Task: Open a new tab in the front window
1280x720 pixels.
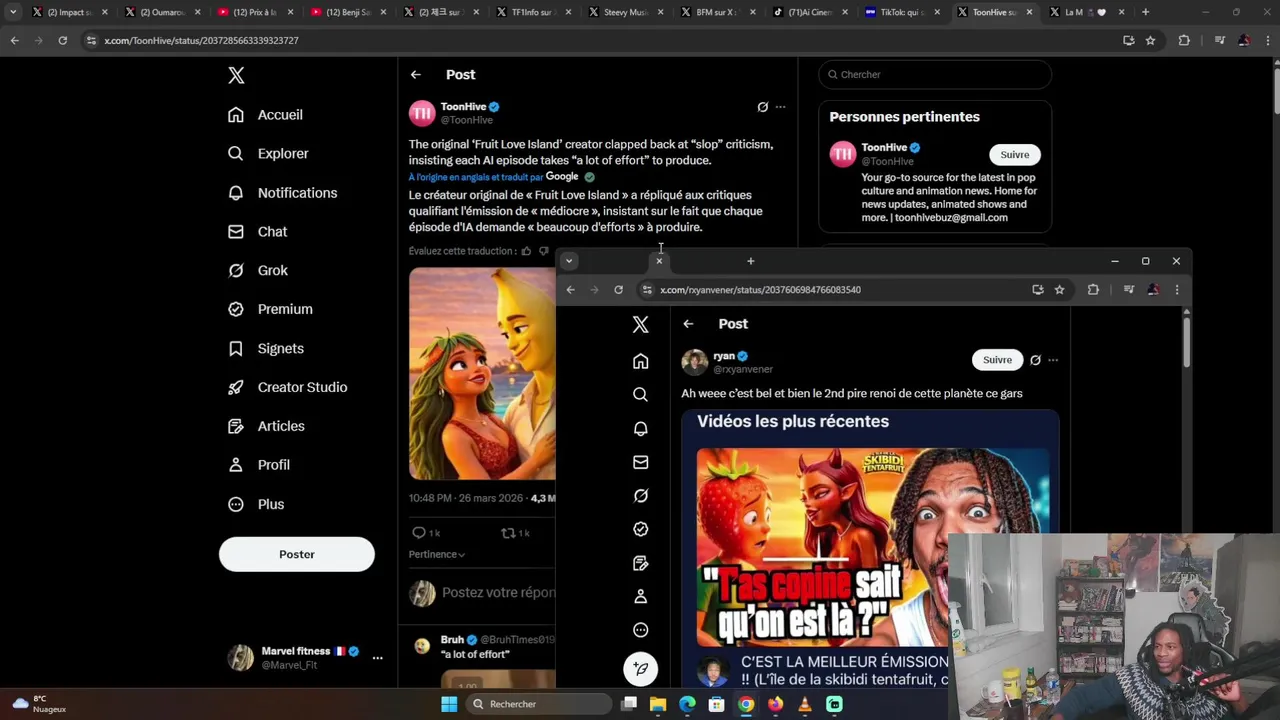Action: [x=750, y=261]
